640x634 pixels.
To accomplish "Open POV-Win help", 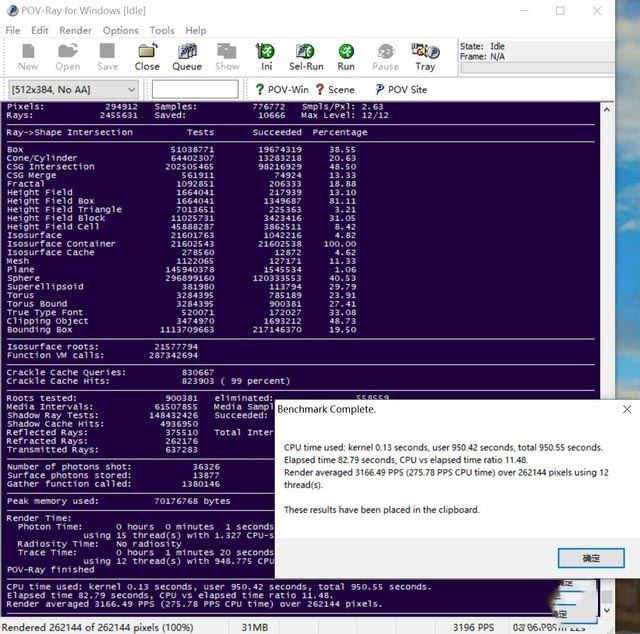I will pos(282,89).
